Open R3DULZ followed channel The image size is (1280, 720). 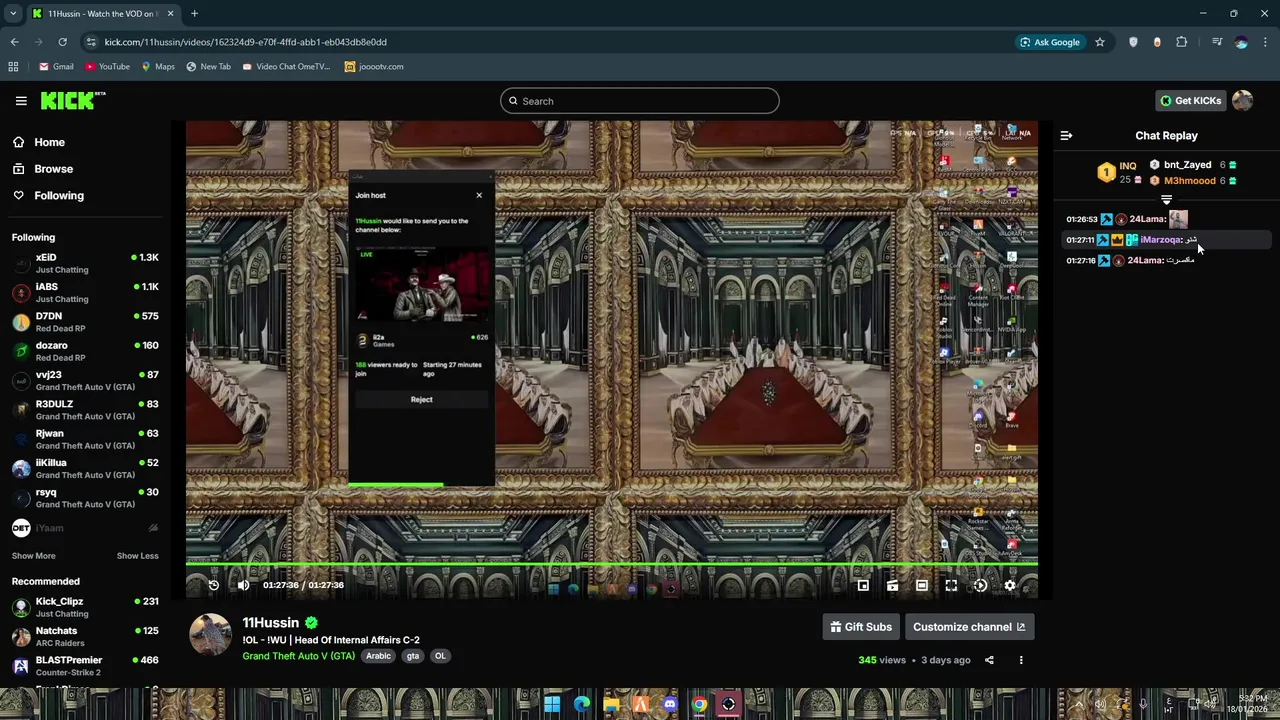pyautogui.click(x=85, y=410)
